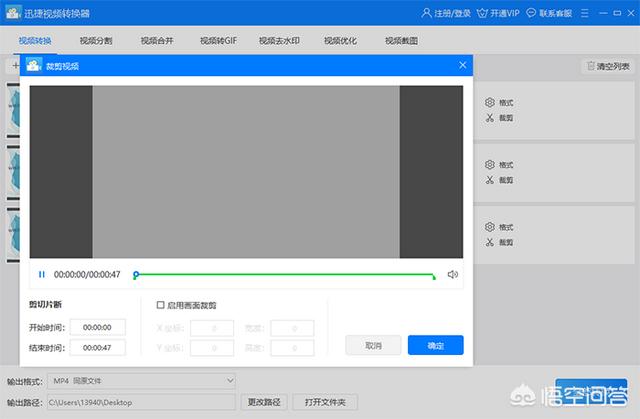
Task: Click the start handle on green timeline
Action: tap(136, 275)
